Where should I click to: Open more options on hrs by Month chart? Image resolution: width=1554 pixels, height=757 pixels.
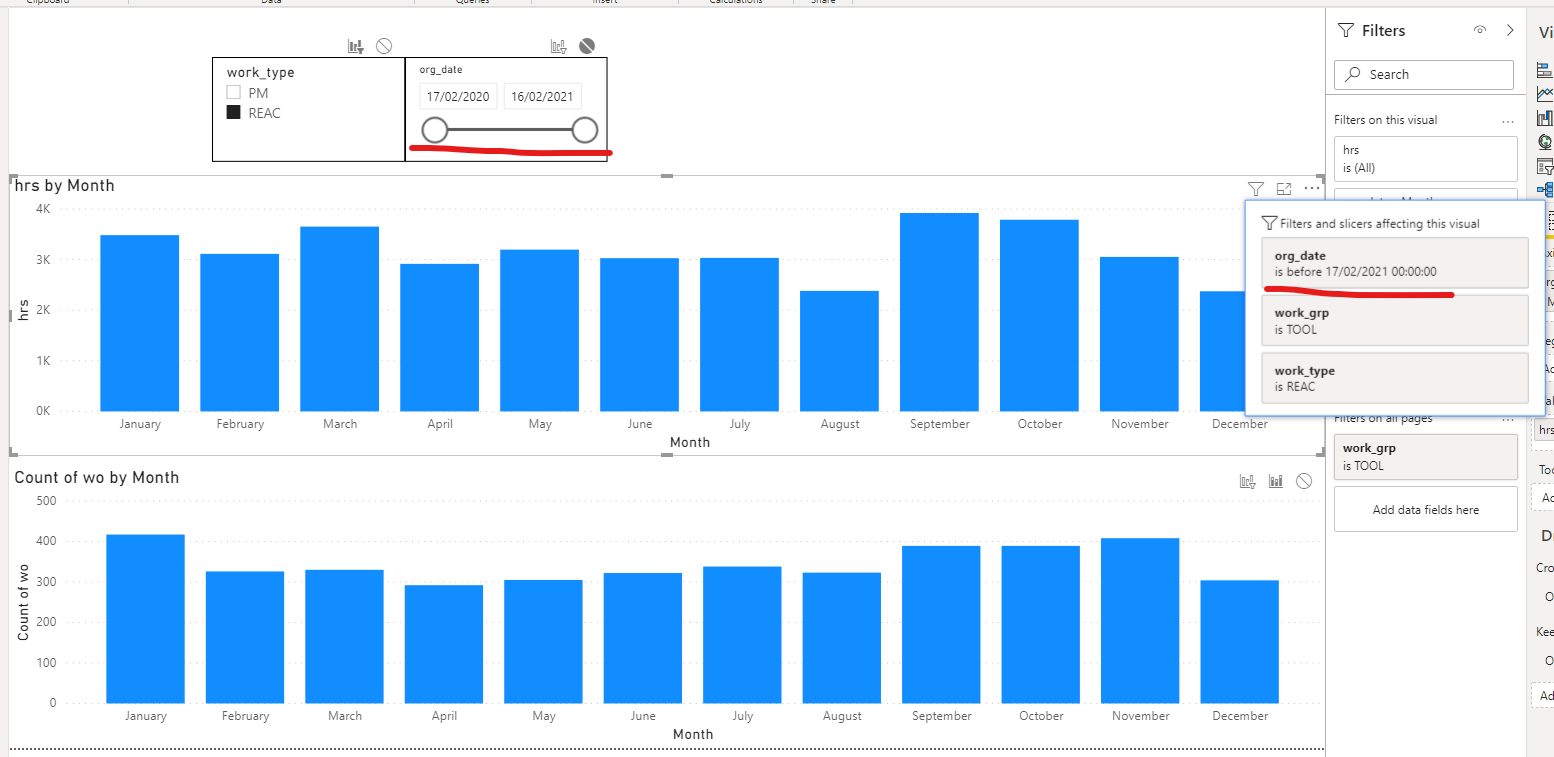click(x=1312, y=188)
